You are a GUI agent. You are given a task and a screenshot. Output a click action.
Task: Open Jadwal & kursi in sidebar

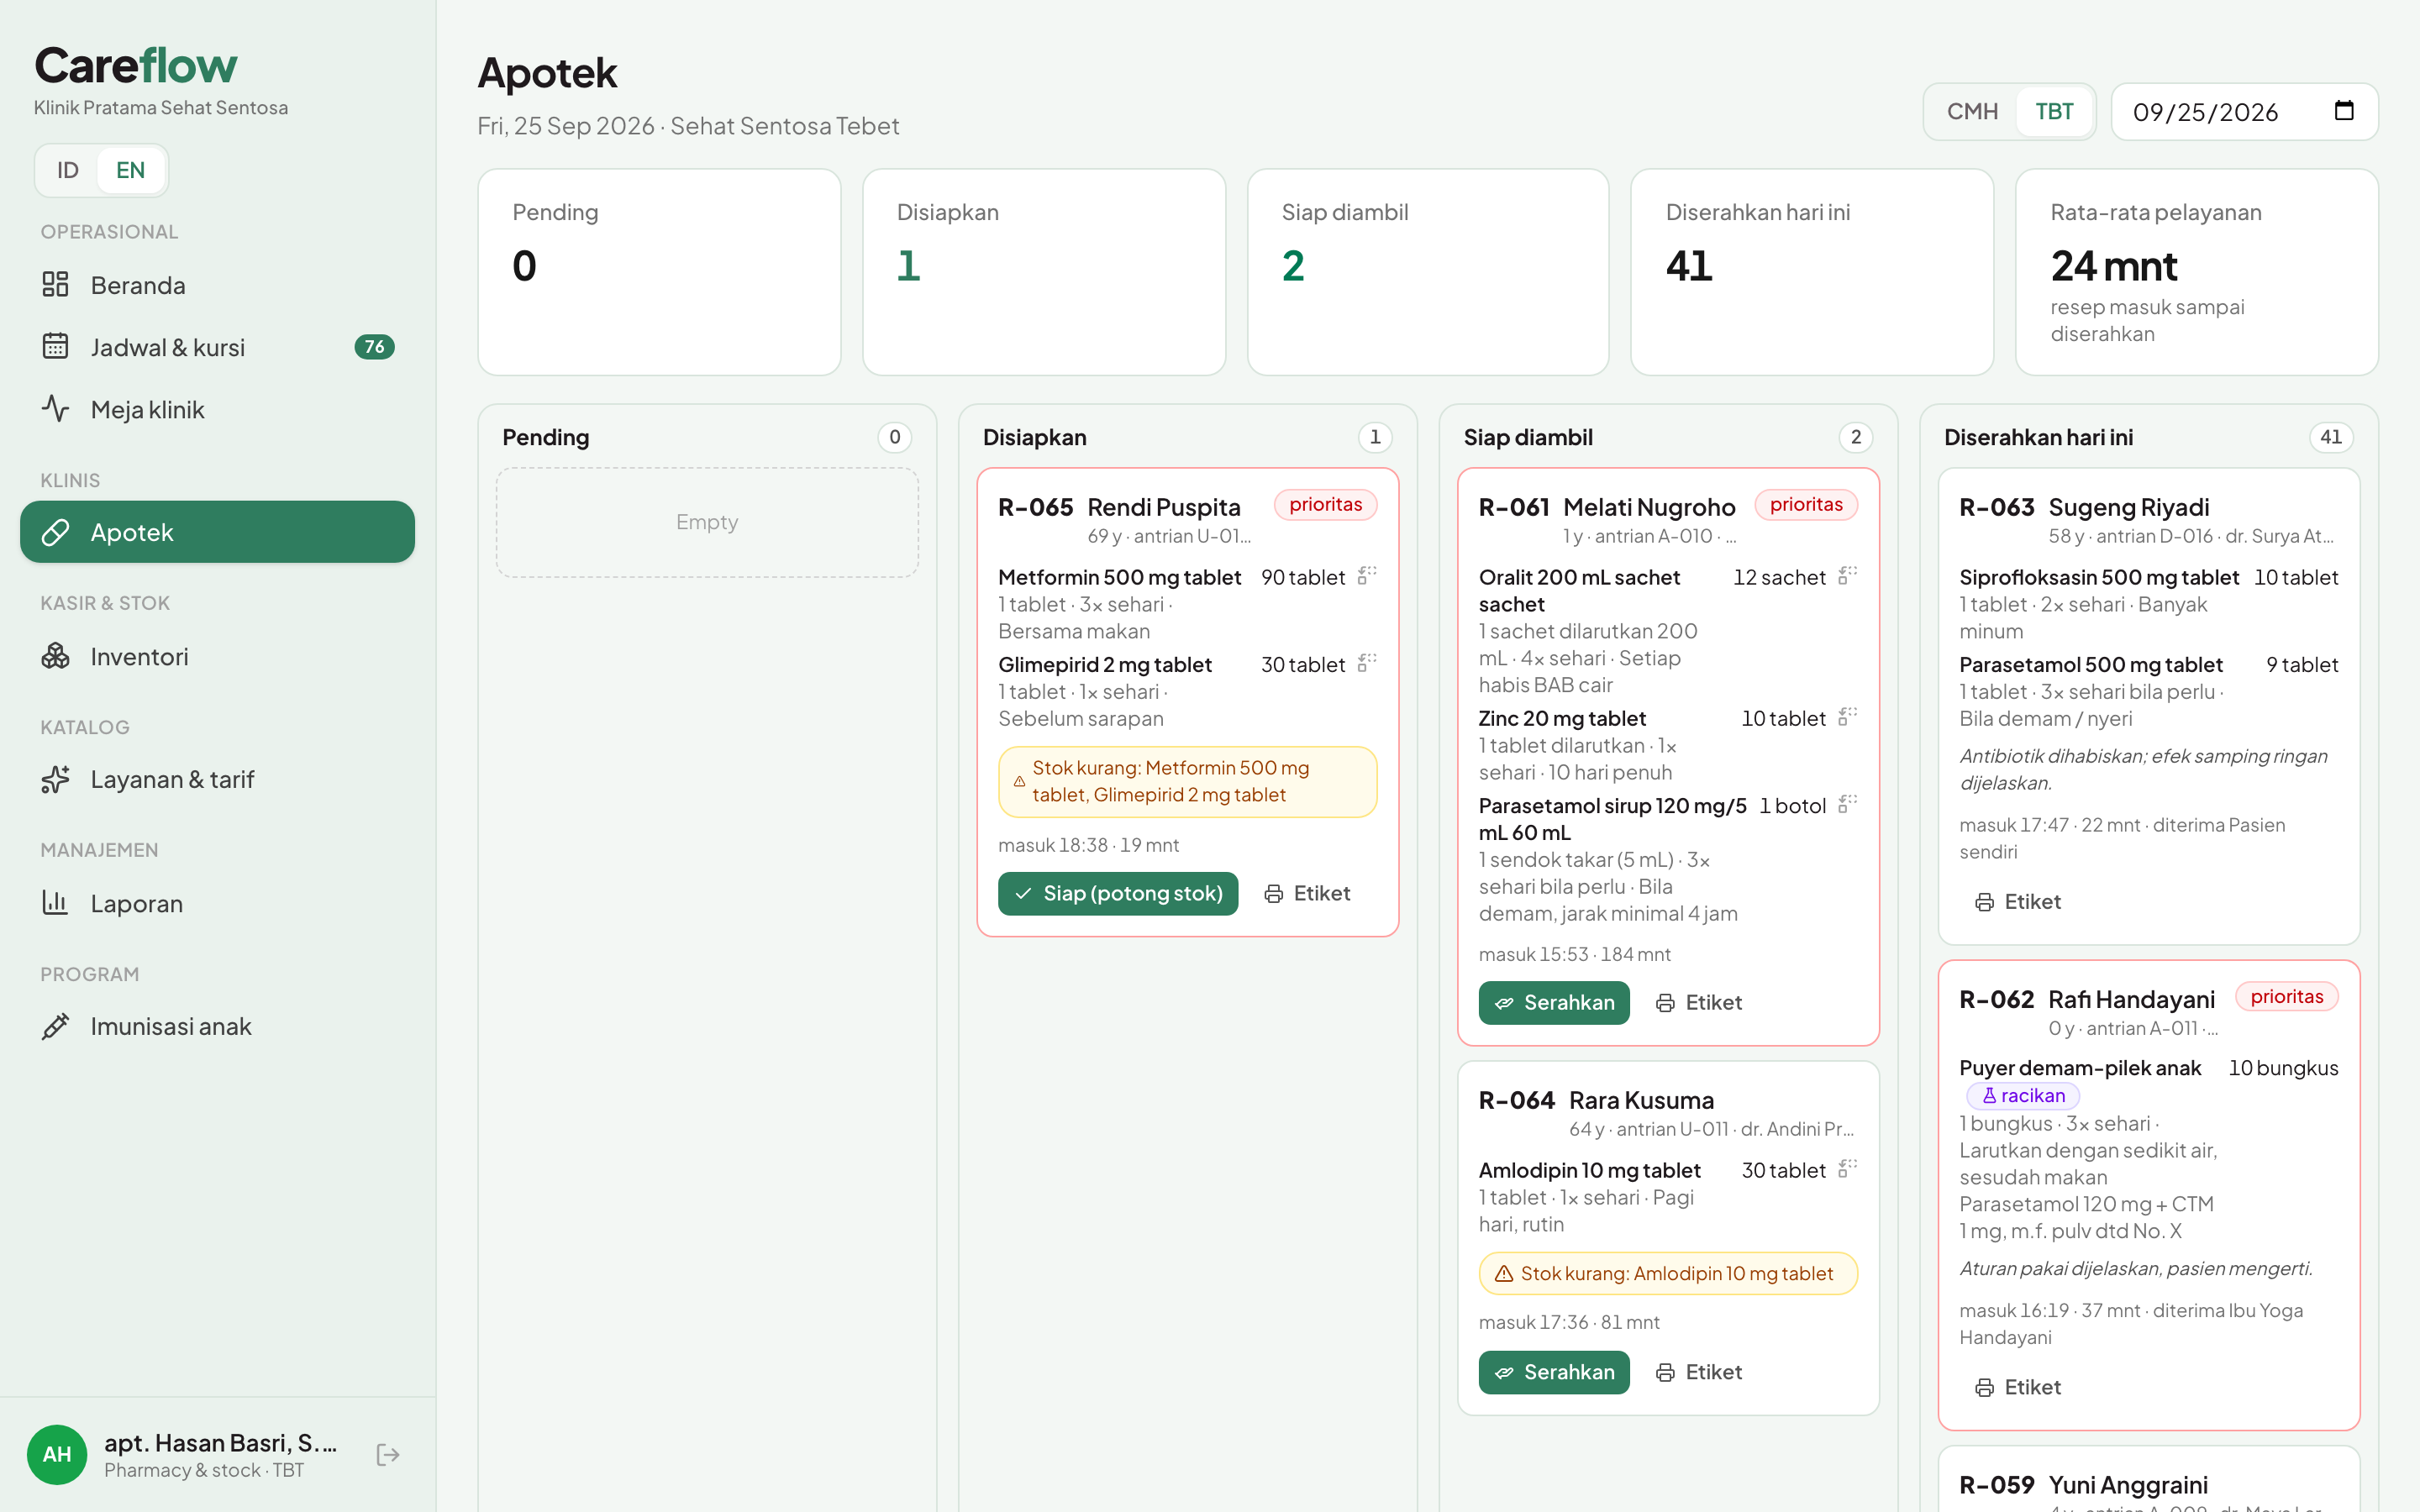pos(217,347)
